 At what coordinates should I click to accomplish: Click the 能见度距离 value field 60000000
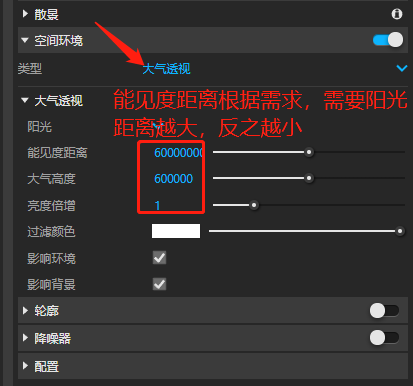coord(178,153)
